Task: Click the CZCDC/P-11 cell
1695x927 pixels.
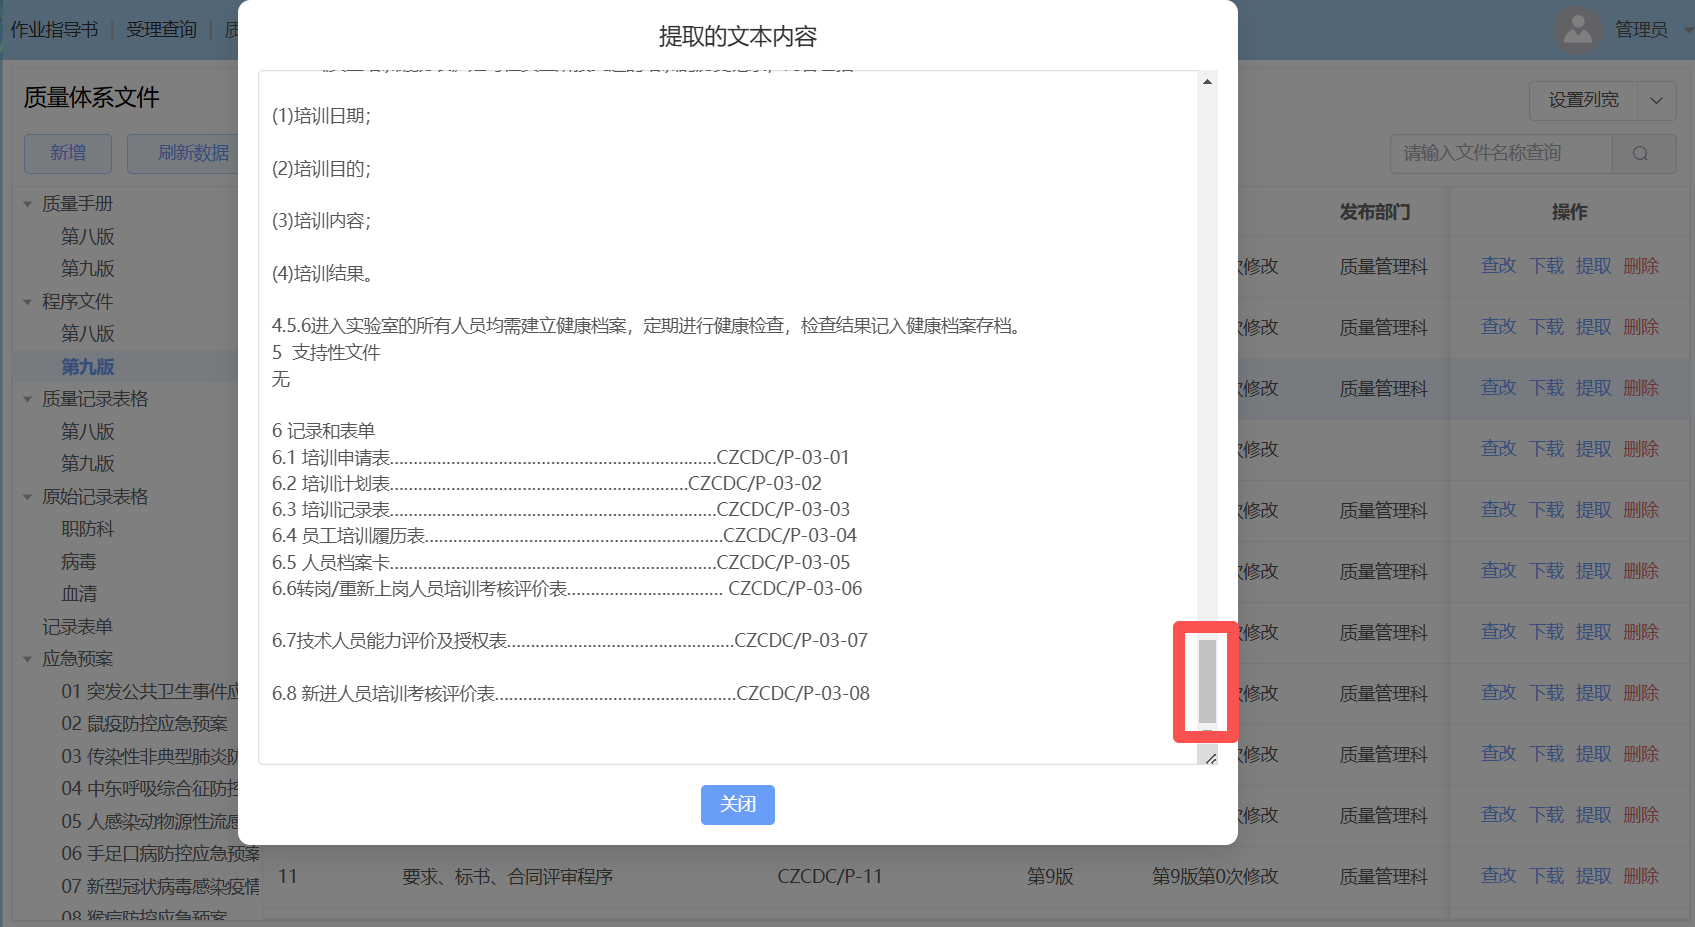Action: (830, 877)
